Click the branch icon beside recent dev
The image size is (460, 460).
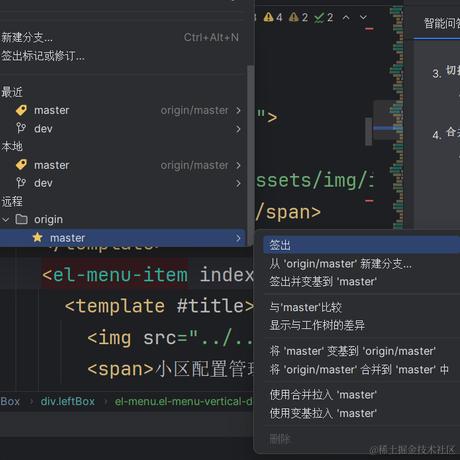pyautogui.click(x=21, y=128)
